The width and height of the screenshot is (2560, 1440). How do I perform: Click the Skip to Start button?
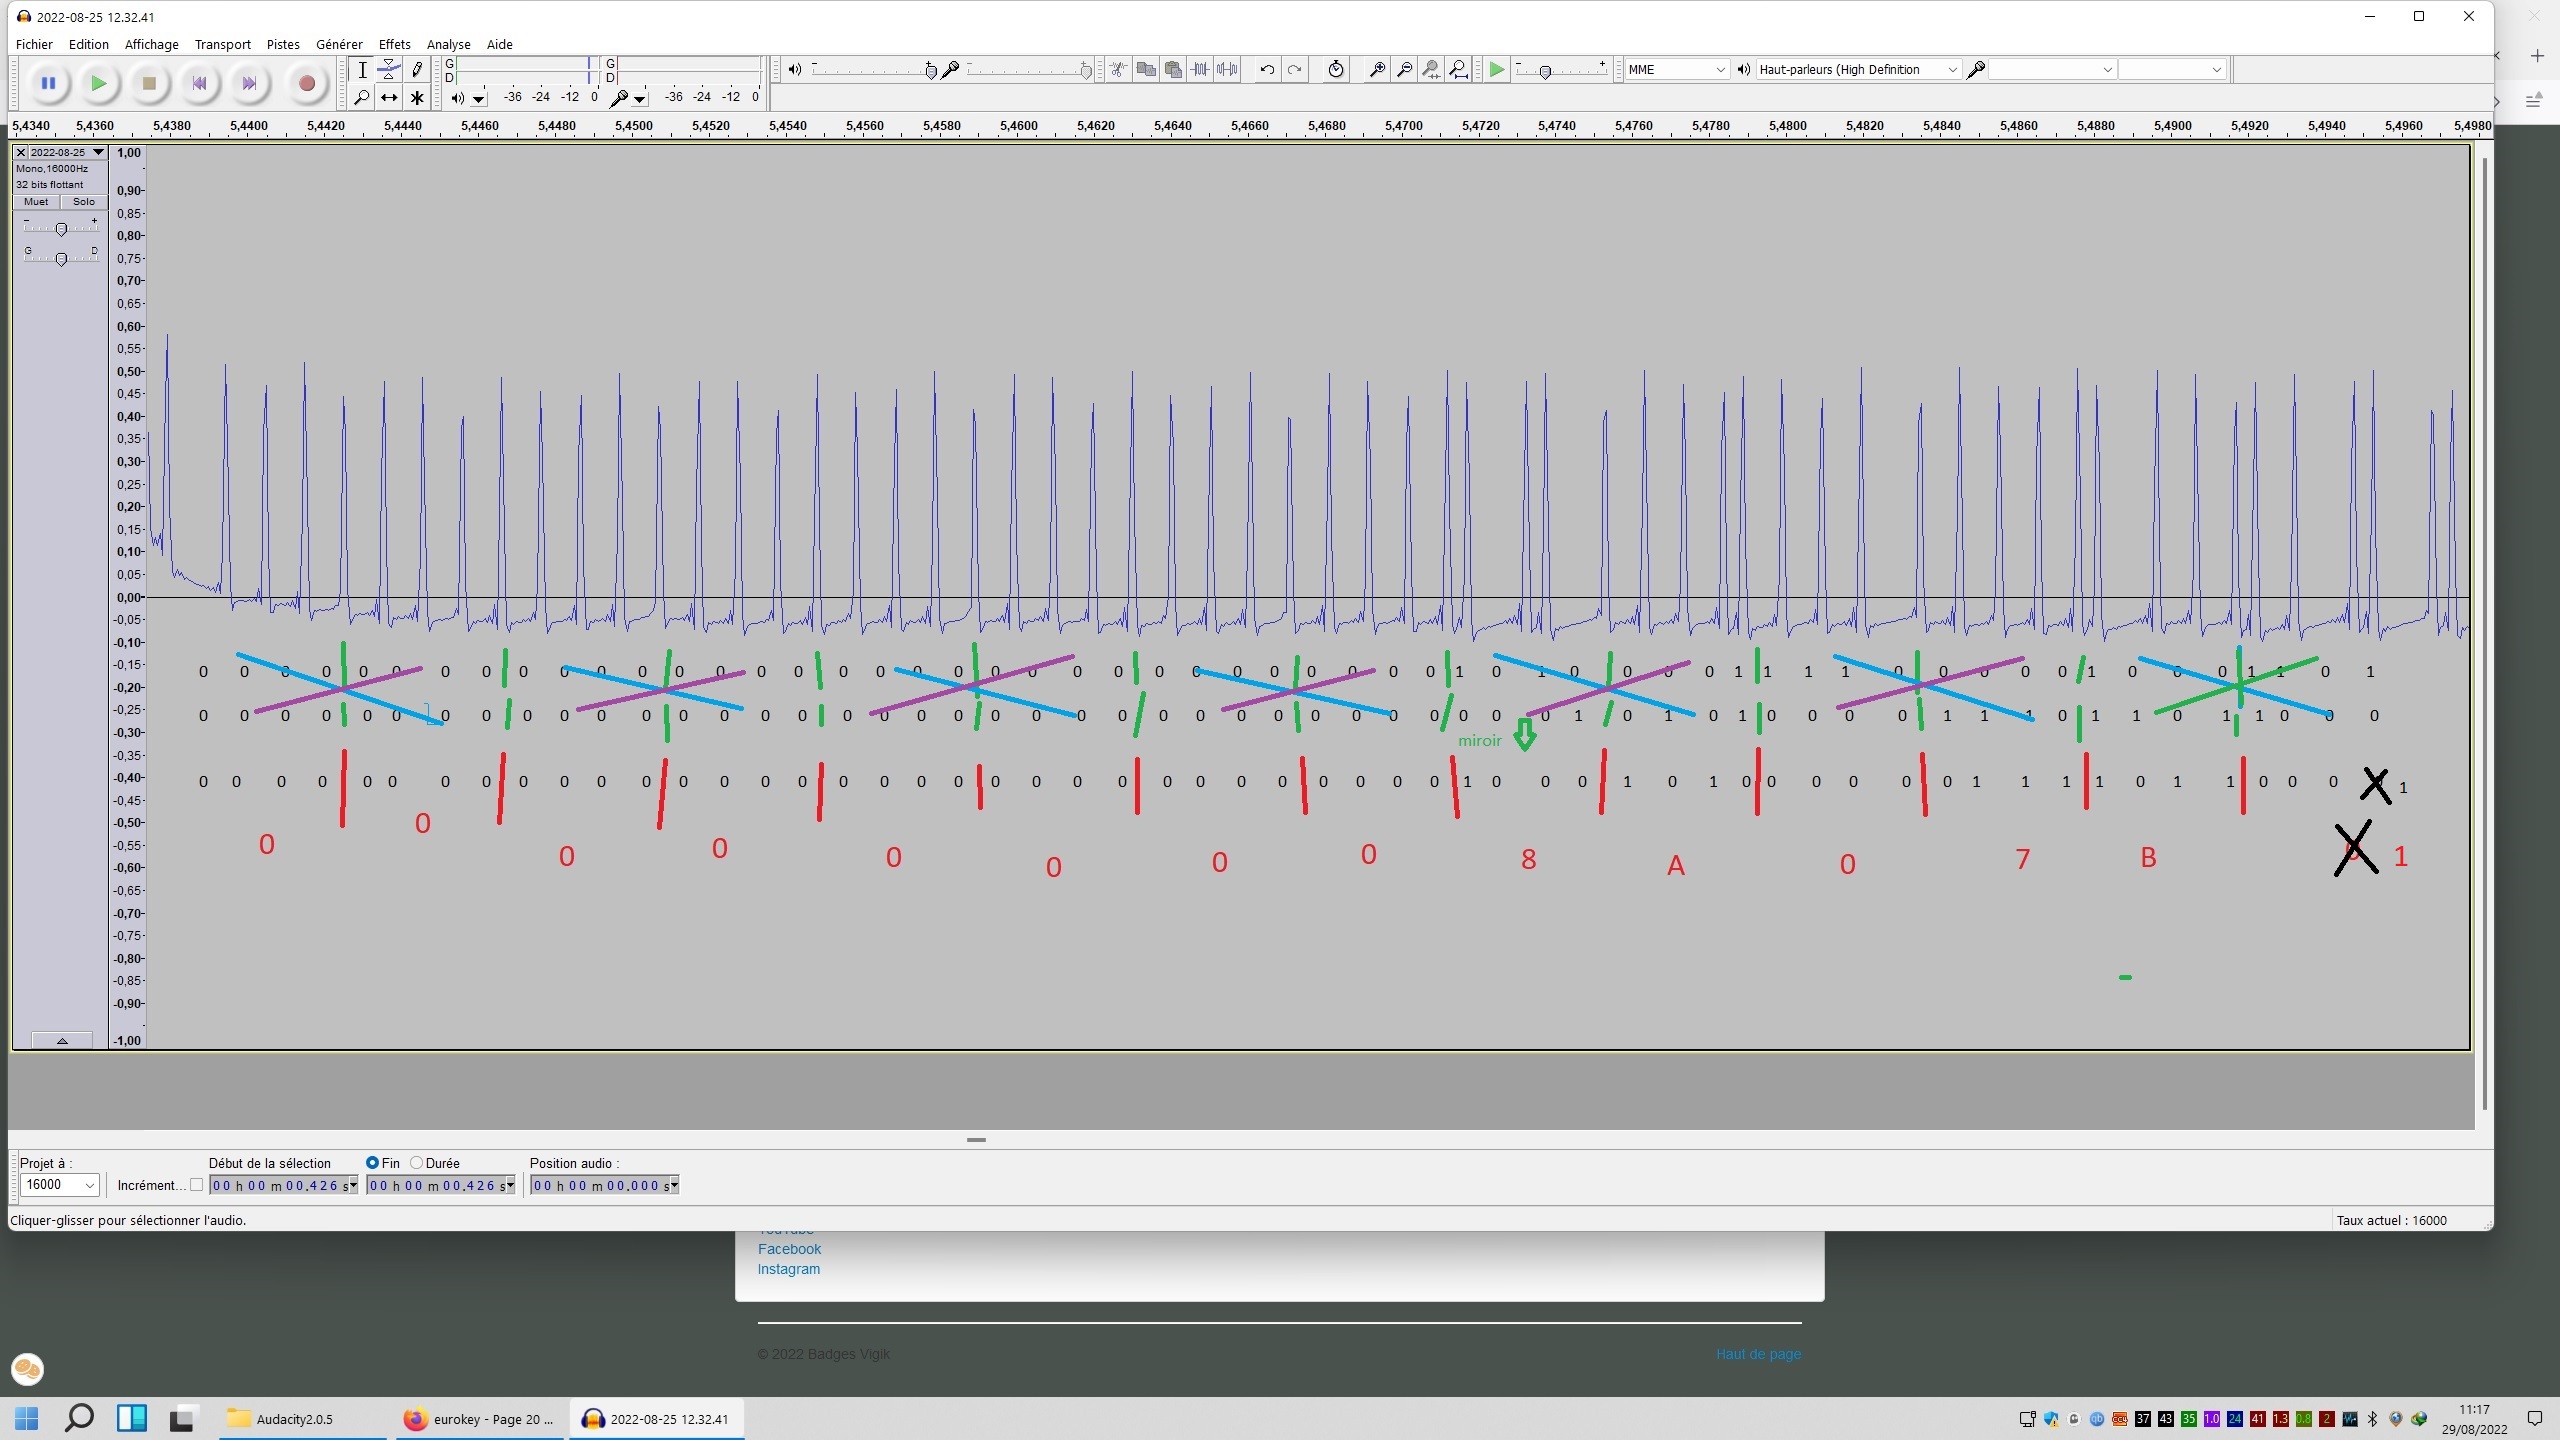pyautogui.click(x=199, y=84)
